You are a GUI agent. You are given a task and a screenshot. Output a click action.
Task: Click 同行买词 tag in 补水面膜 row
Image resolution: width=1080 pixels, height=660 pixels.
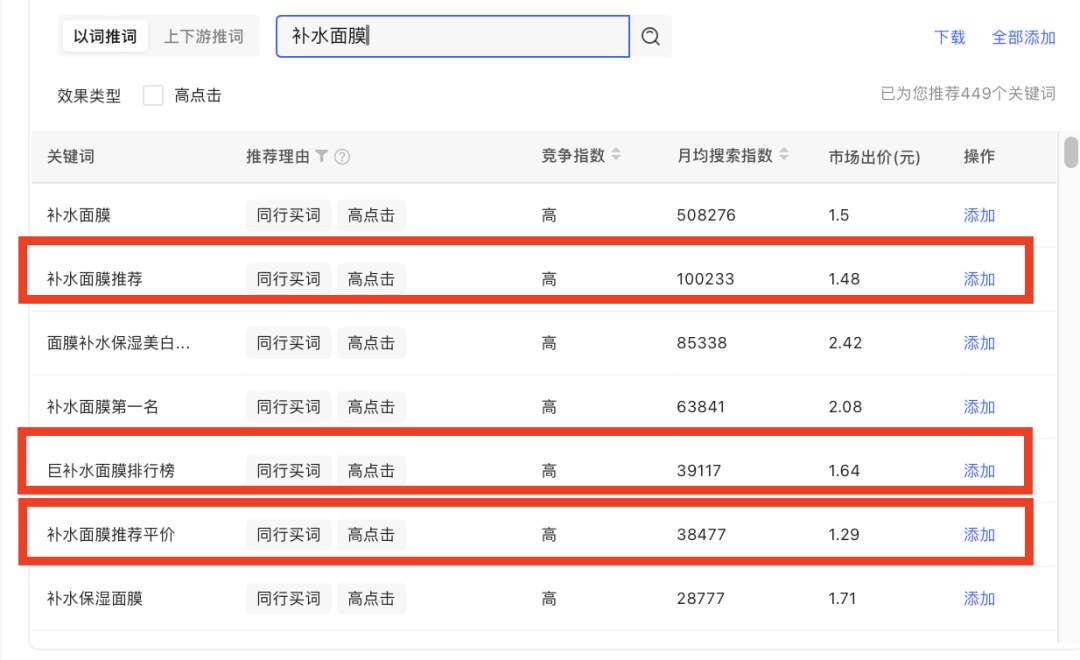pyautogui.click(x=289, y=215)
